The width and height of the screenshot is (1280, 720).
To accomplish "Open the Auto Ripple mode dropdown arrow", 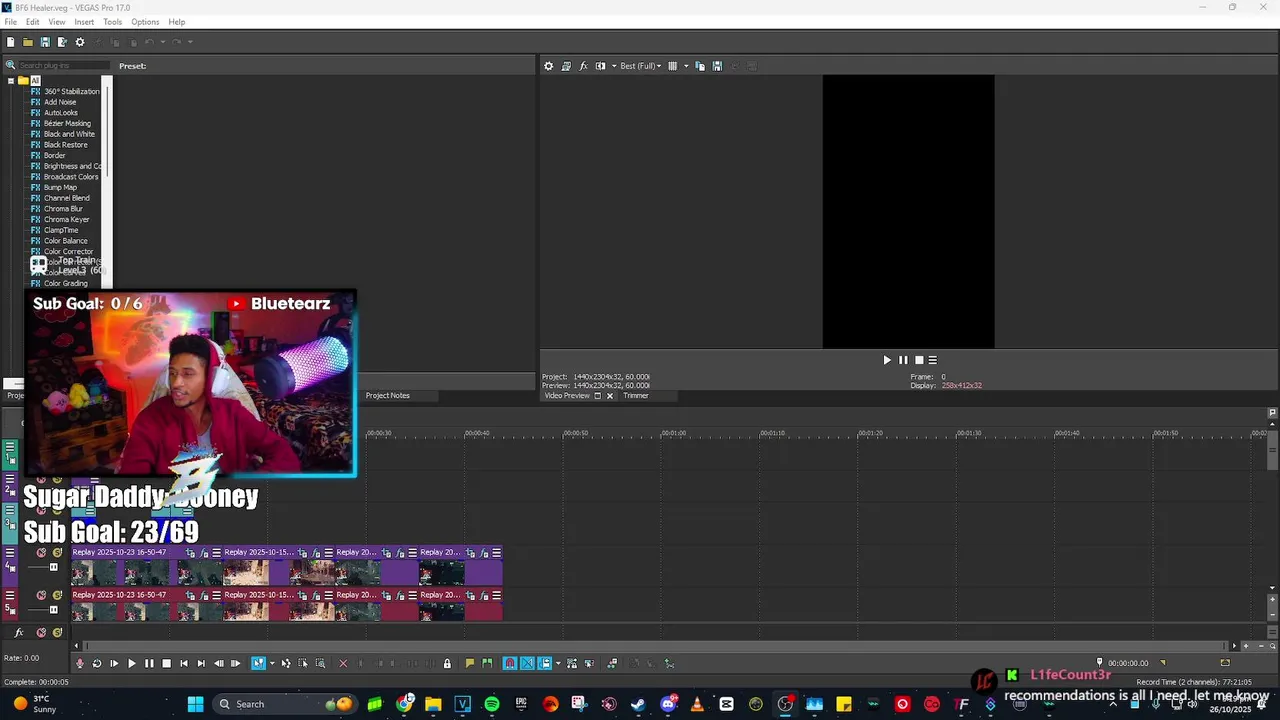I will pyautogui.click(x=558, y=663).
